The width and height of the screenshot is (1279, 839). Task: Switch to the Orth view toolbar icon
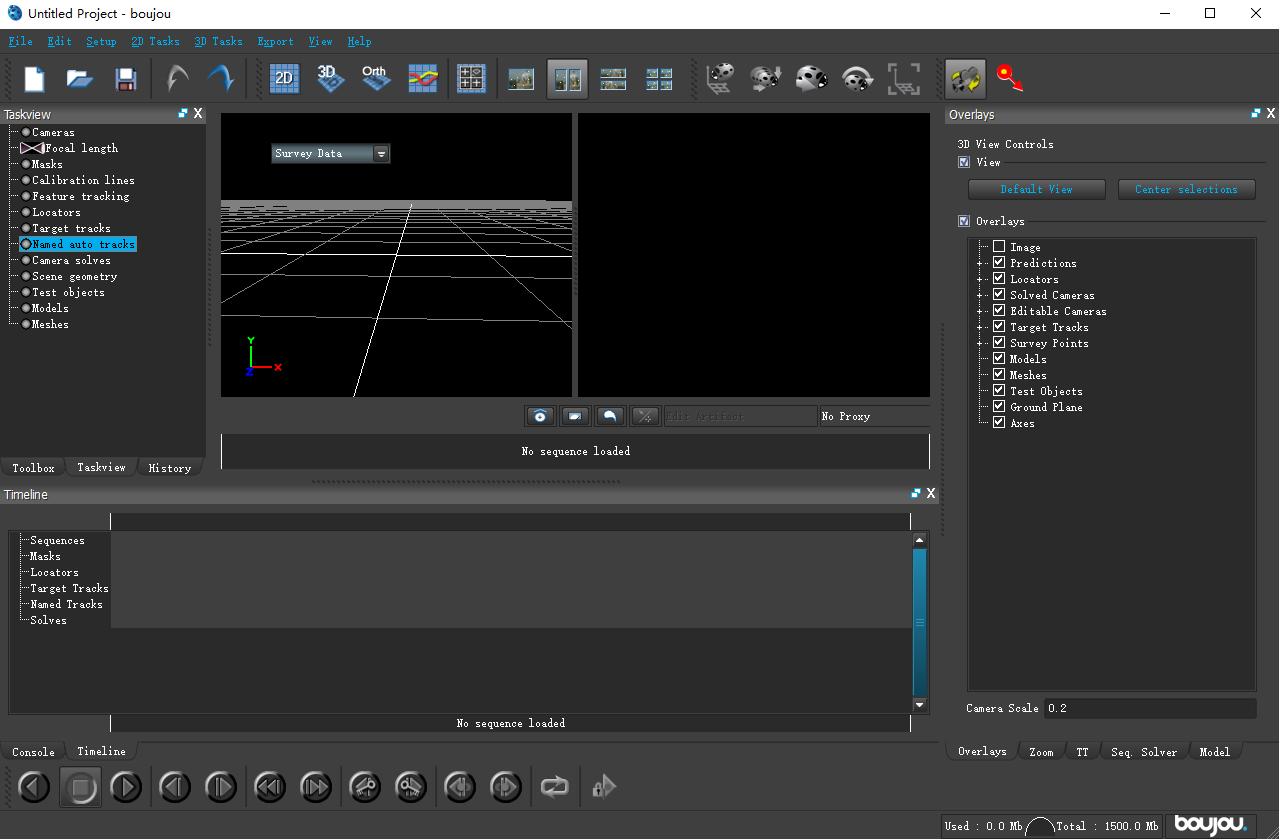(x=376, y=79)
